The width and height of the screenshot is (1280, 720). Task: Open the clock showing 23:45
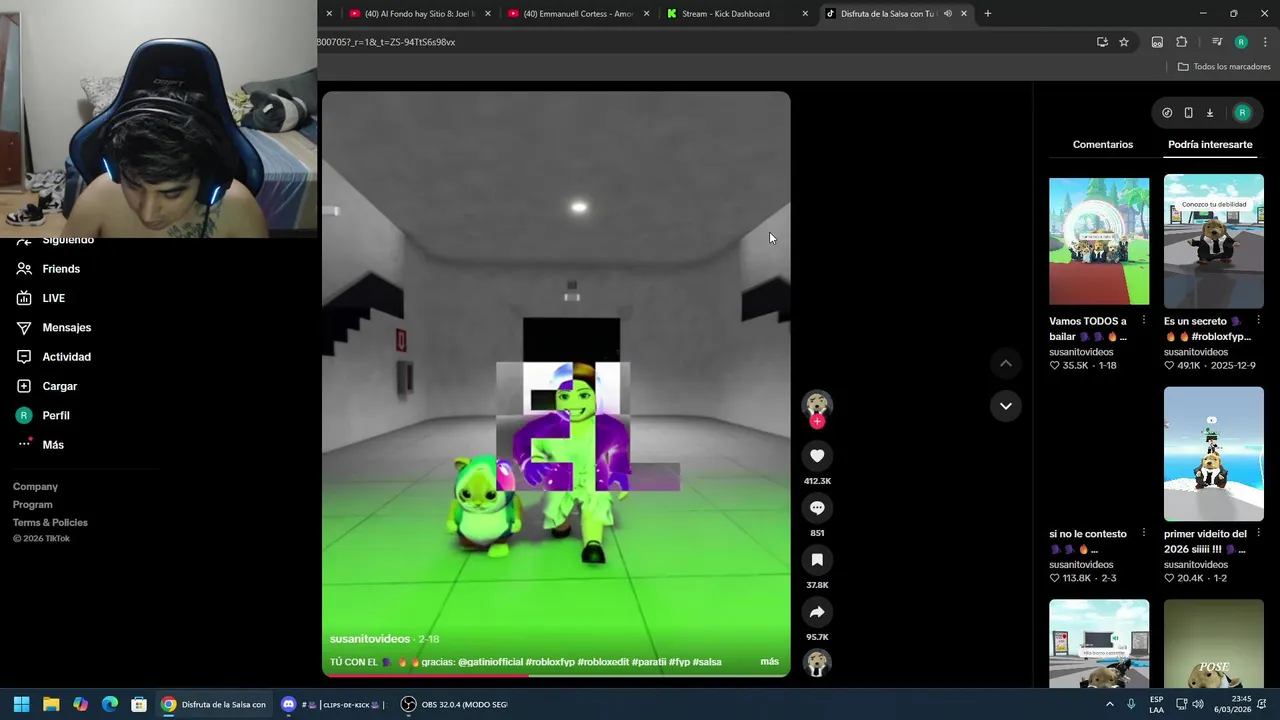[x=1232, y=704]
